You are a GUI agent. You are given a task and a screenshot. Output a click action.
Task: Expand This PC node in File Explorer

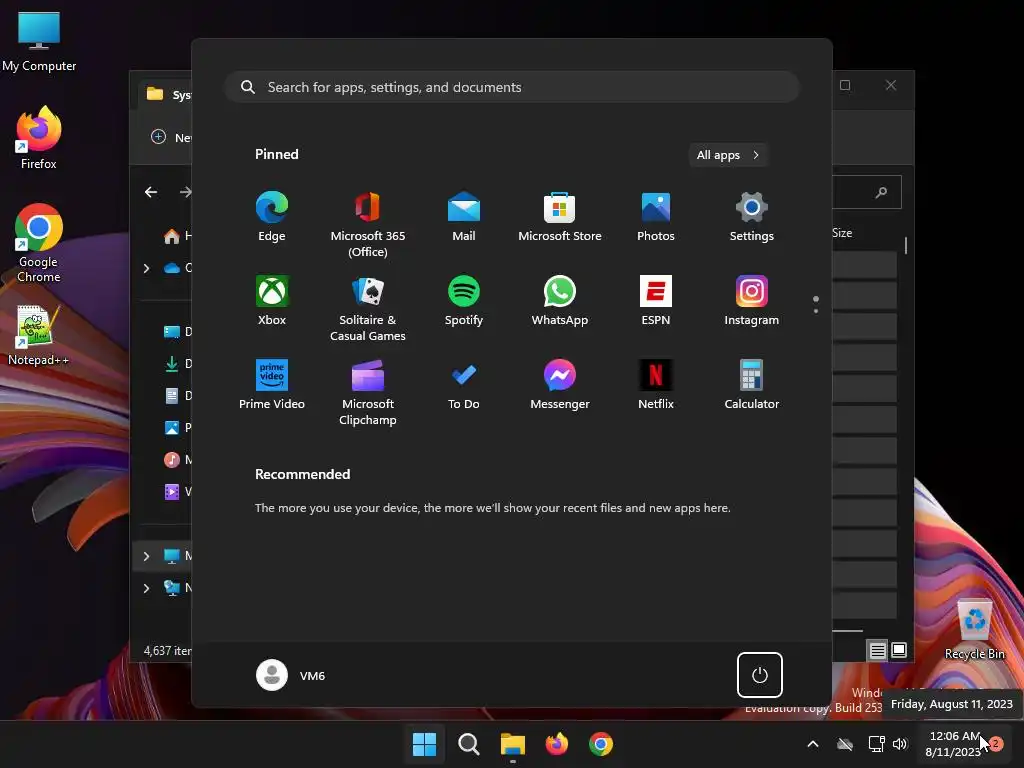[x=146, y=556]
